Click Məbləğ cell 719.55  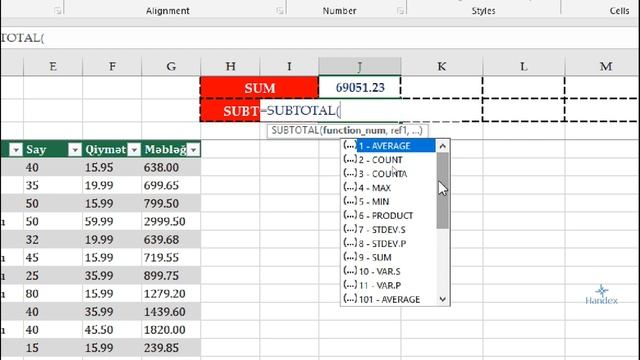point(171,258)
